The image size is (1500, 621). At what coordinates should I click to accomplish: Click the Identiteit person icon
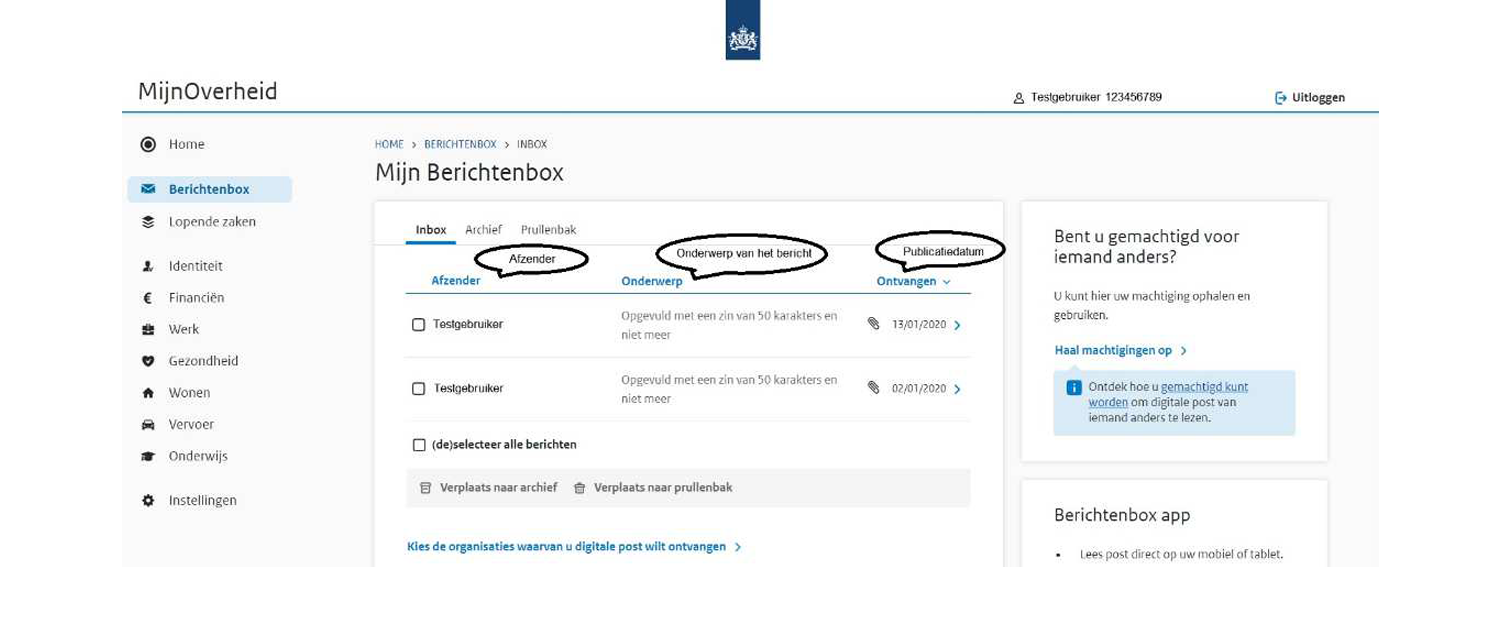[148, 266]
